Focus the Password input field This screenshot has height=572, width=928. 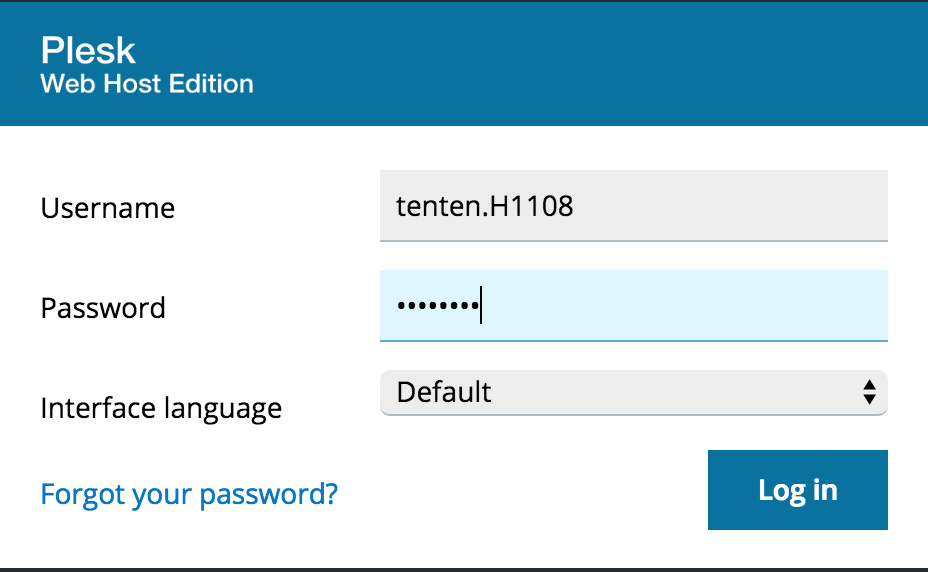pyautogui.click(x=633, y=306)
